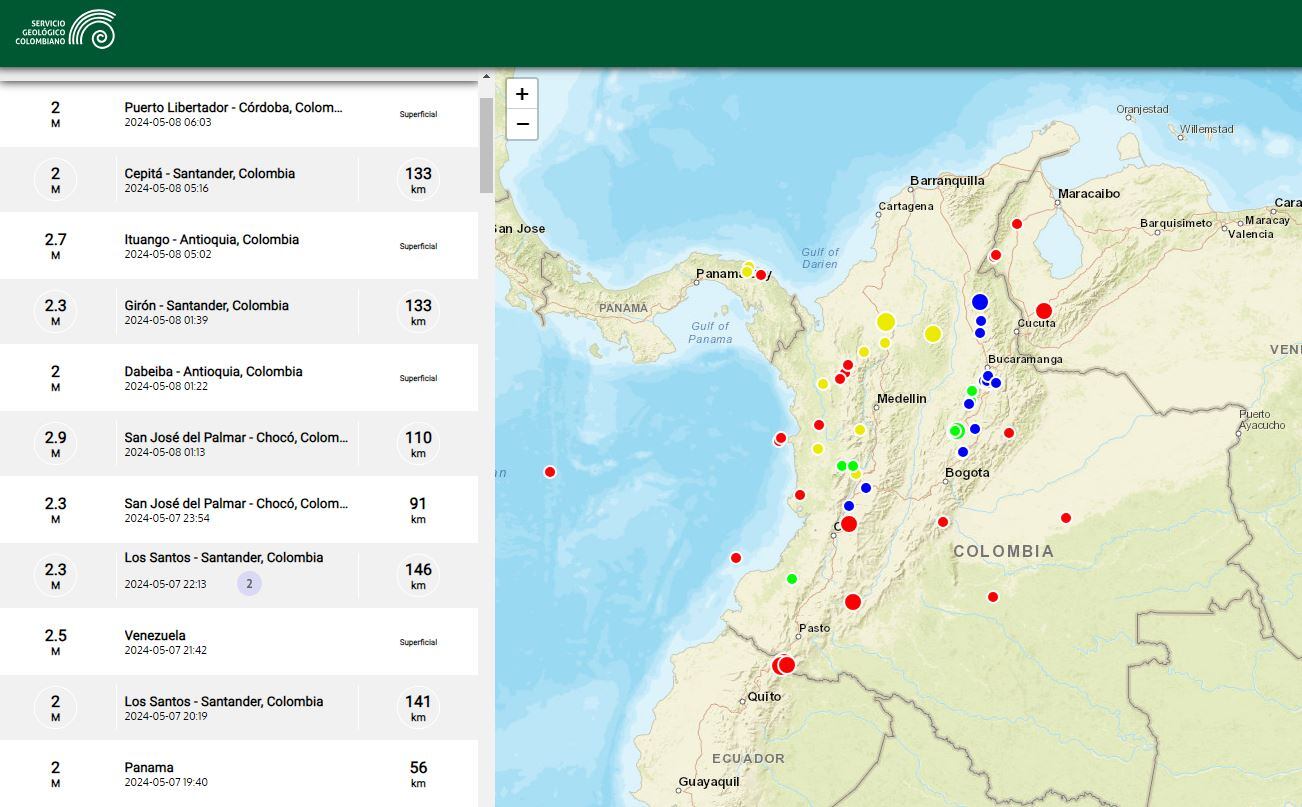This screenshot has width=1302, height=807.
Task: Select the San José del Palmar 2.9 event
Action: tap(240, 443)
